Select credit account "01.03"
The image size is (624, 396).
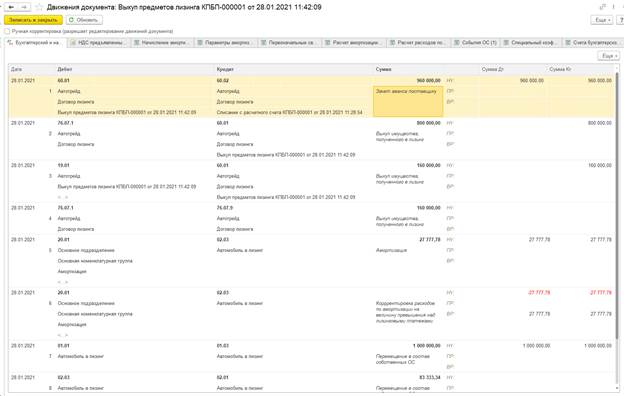pyautogui.click(x=222, y=345)
